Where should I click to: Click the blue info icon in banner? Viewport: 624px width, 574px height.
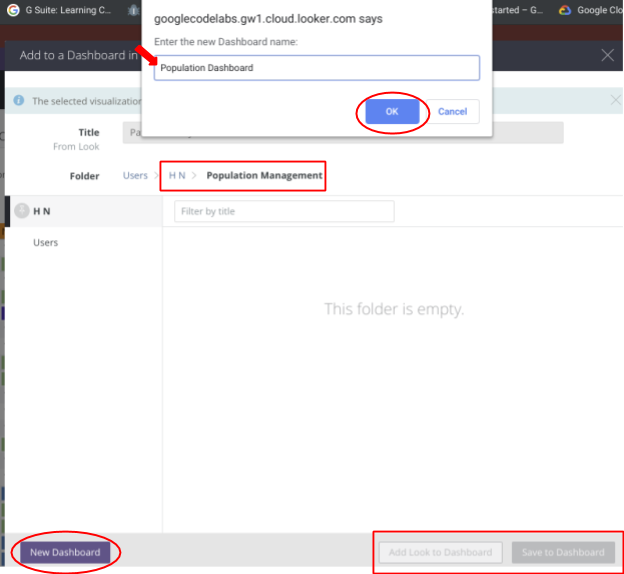(x=18, y=101)
